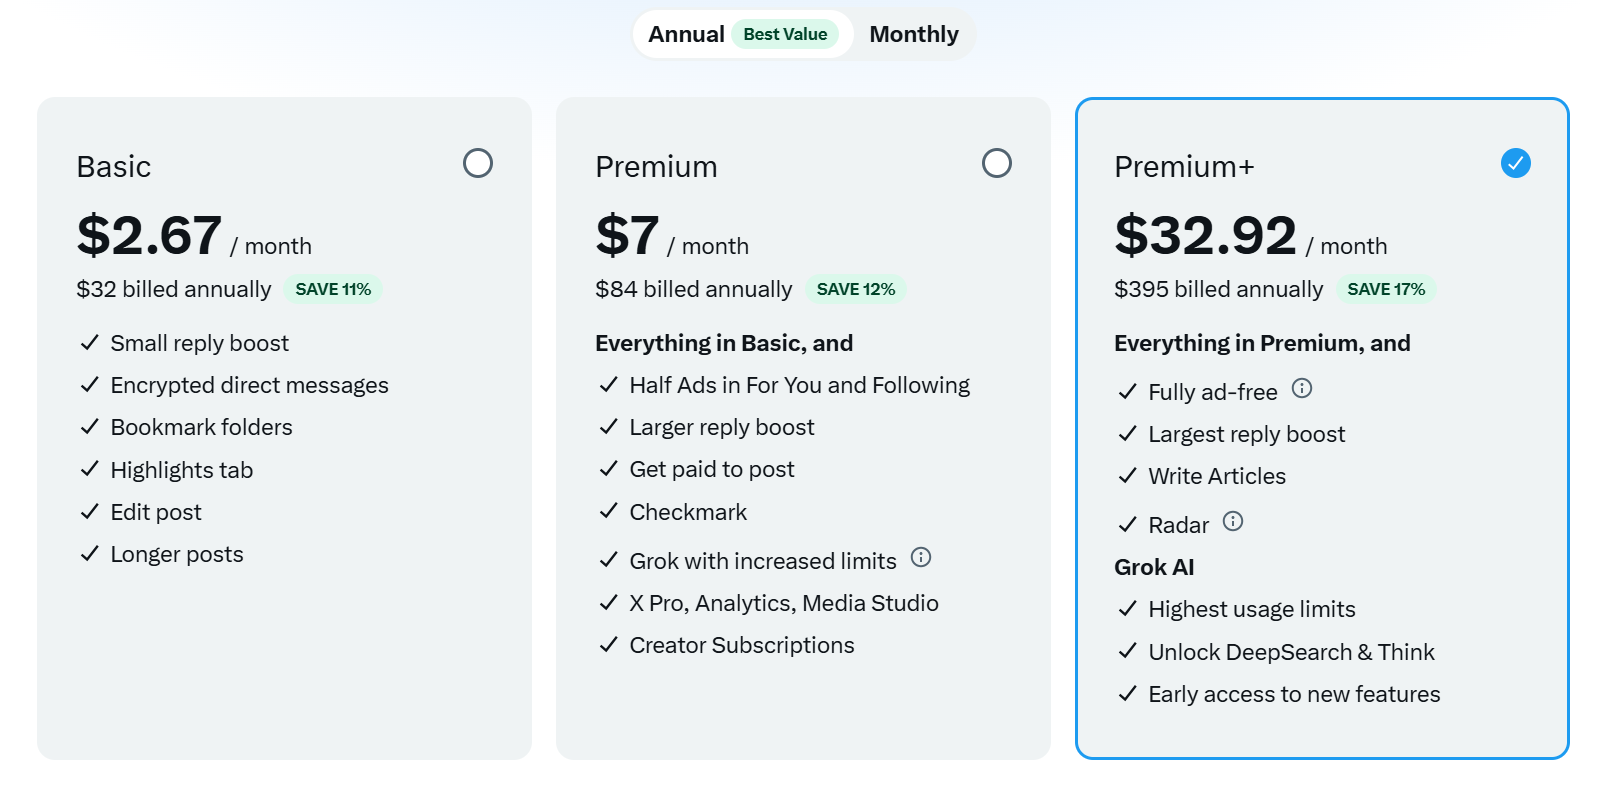Click the checkmark beside "Small reply boost"
Viewport: 1600px width, 785px height.
(88, 342)
